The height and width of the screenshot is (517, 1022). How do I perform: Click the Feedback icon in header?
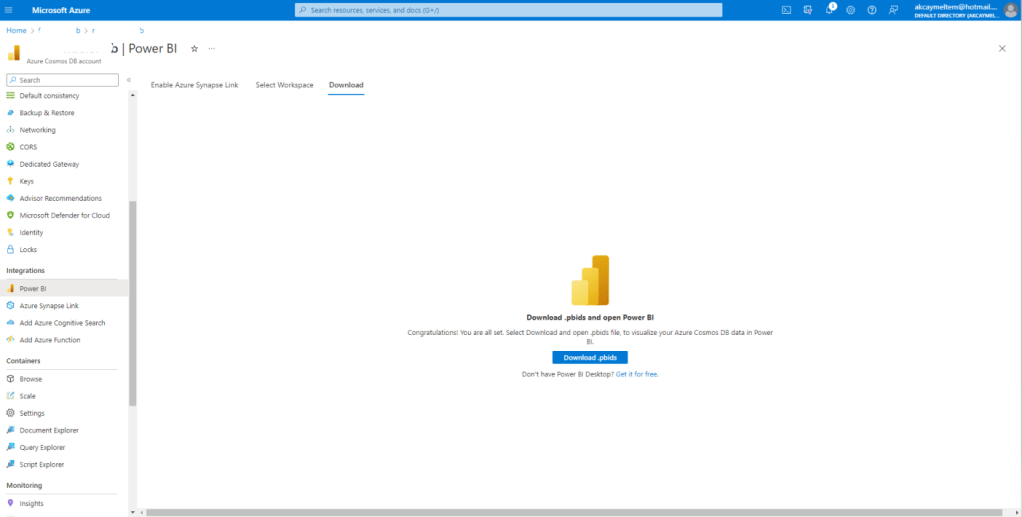(893, 10)
